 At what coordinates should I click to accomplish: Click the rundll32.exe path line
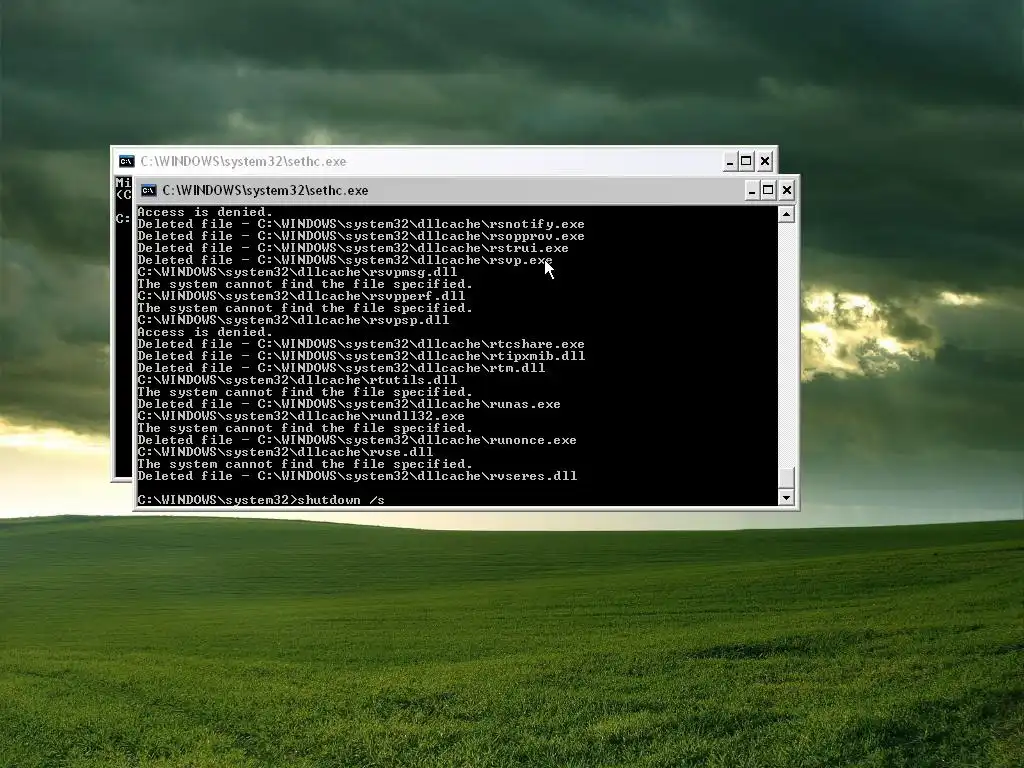[301, 416]
